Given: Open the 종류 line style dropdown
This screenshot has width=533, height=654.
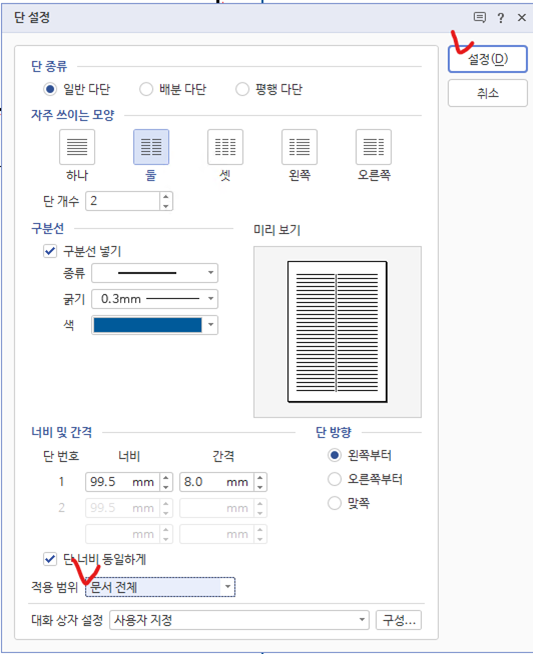Looking at the screenshot, I should coord(155,273).
